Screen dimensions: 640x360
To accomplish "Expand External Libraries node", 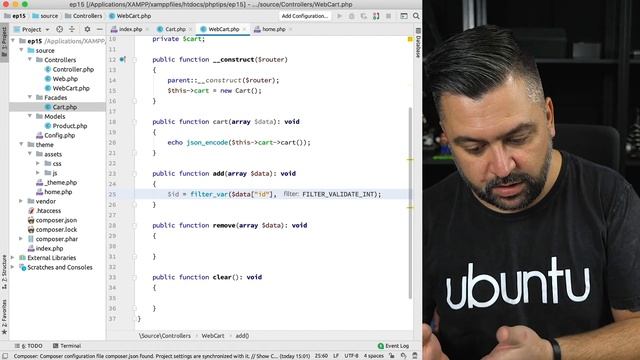I will point(13,258).
